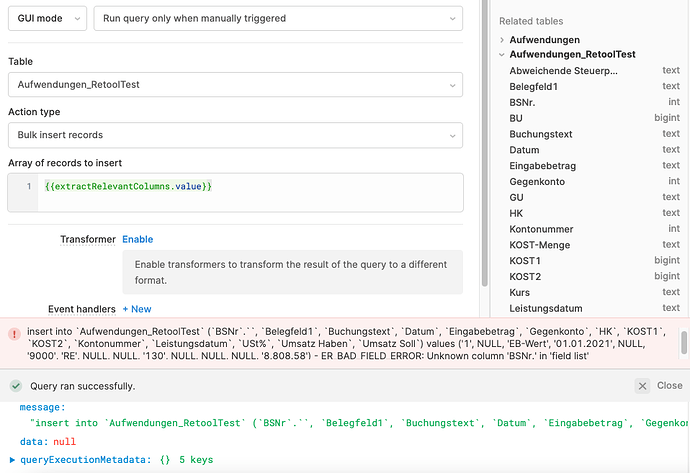
Task: Click line number 1 in code editor
Action: pyautogui.click(x=29, y=187)
